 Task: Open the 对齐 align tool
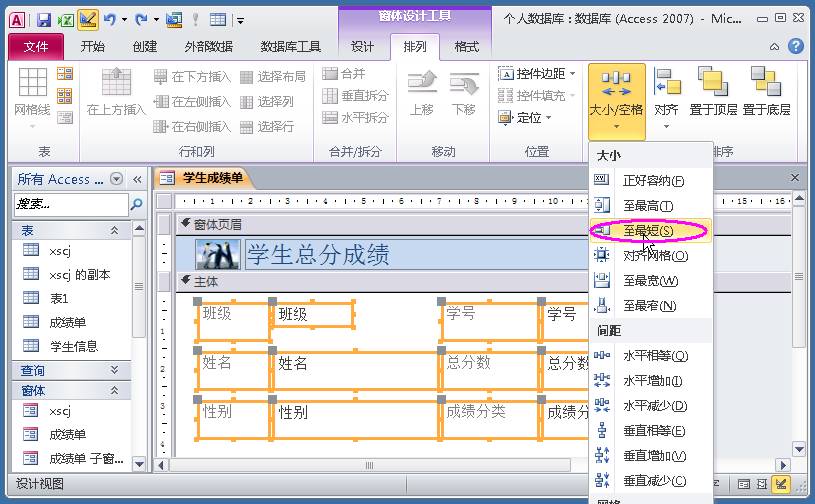666,98
